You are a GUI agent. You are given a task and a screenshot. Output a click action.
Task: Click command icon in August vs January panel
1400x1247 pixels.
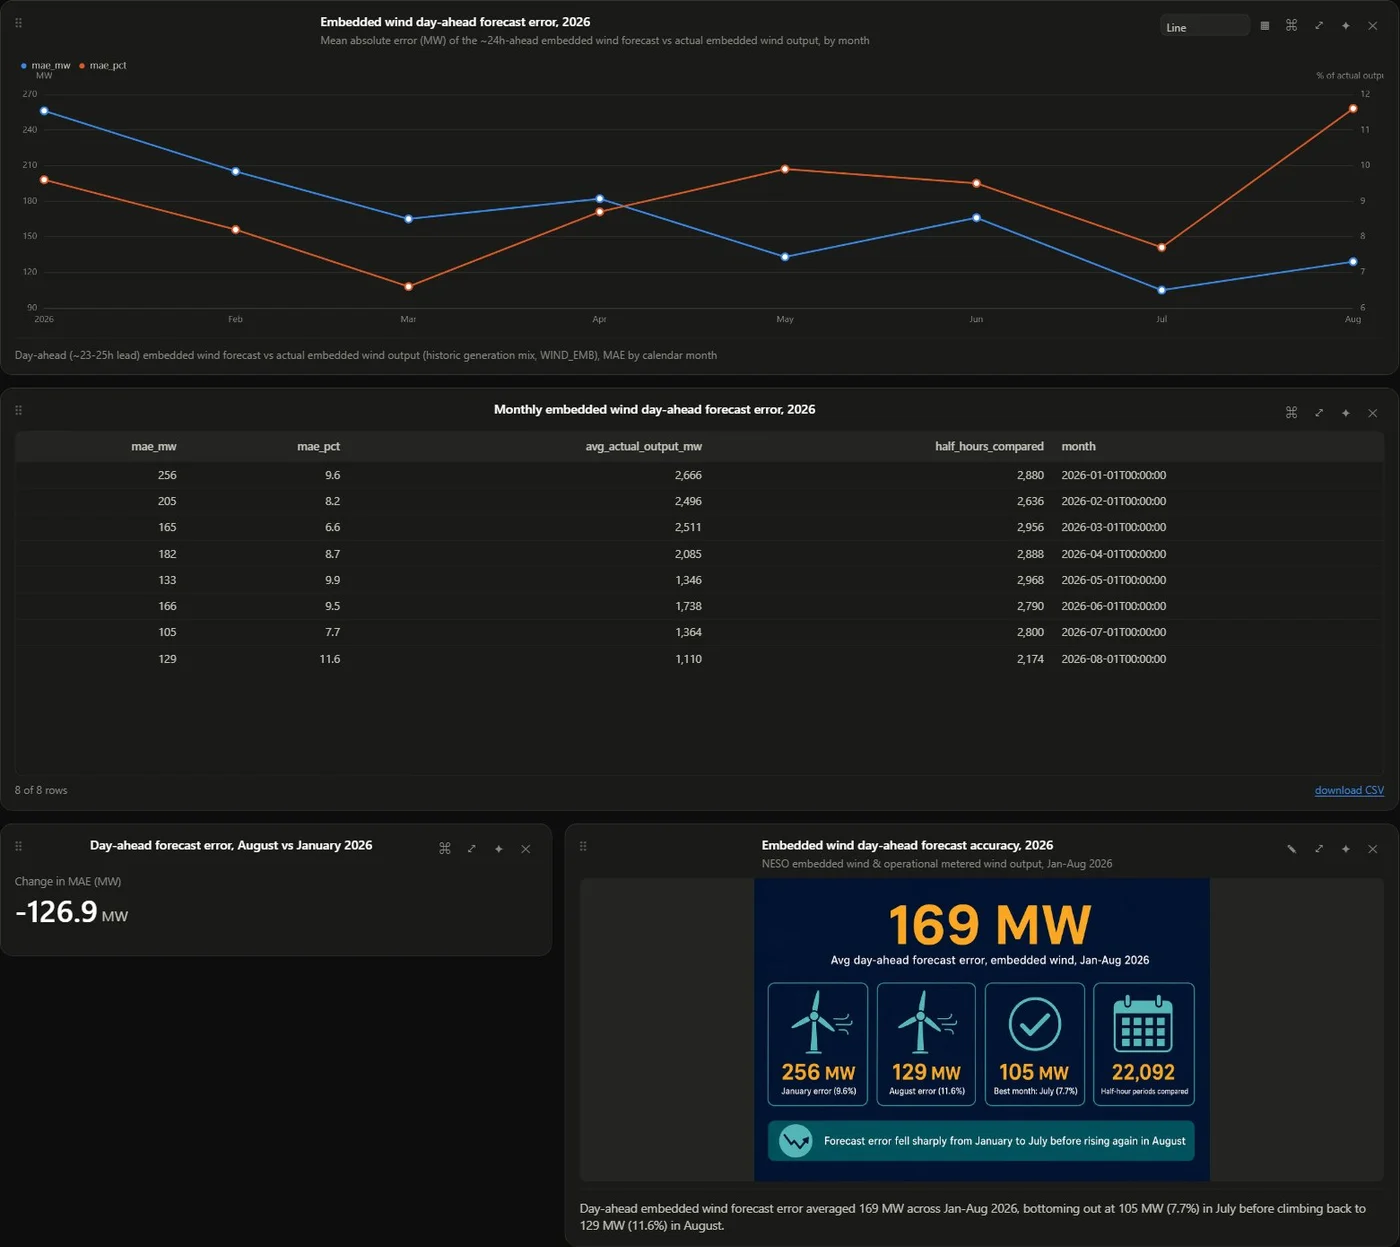[445, 849]
